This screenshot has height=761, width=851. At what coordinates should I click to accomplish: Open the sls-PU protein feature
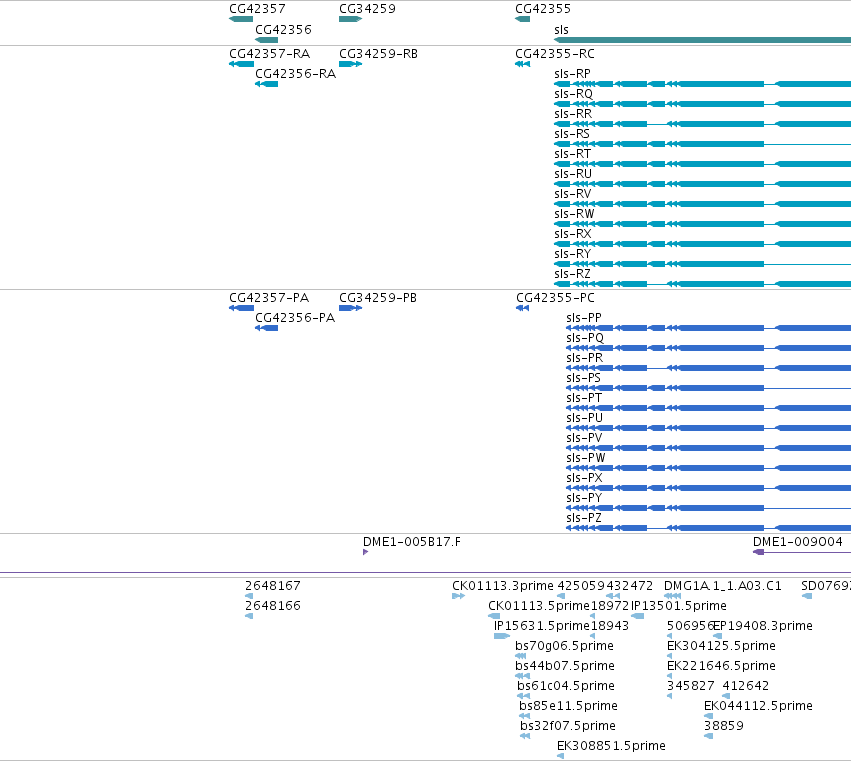pyautogui.click(x=708, y=428)
